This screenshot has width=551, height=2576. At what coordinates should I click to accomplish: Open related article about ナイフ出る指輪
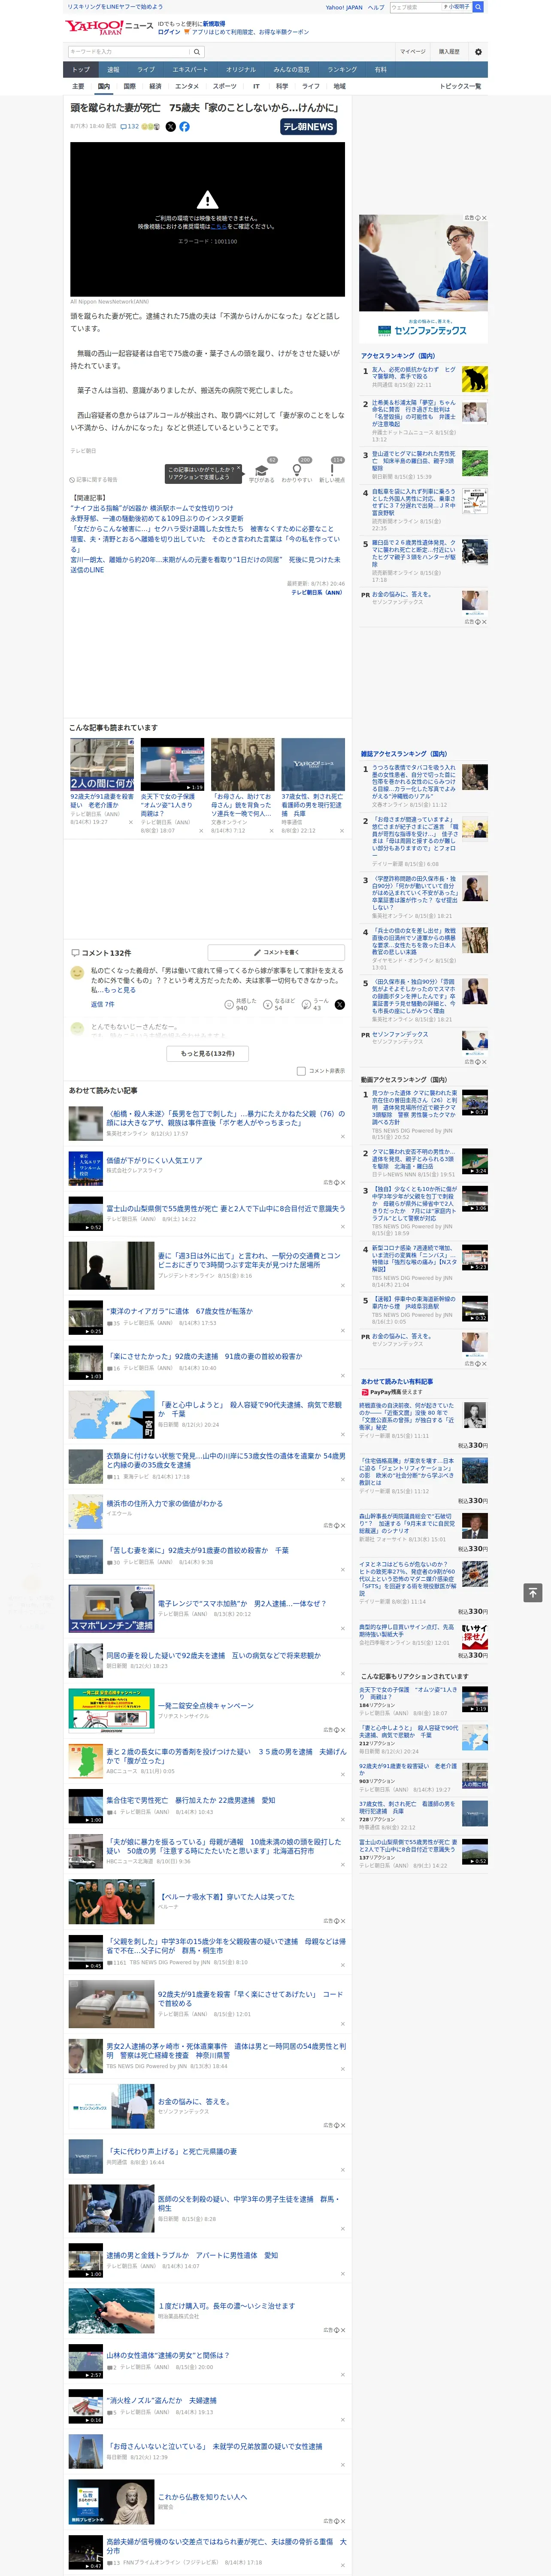click(151, 508)
